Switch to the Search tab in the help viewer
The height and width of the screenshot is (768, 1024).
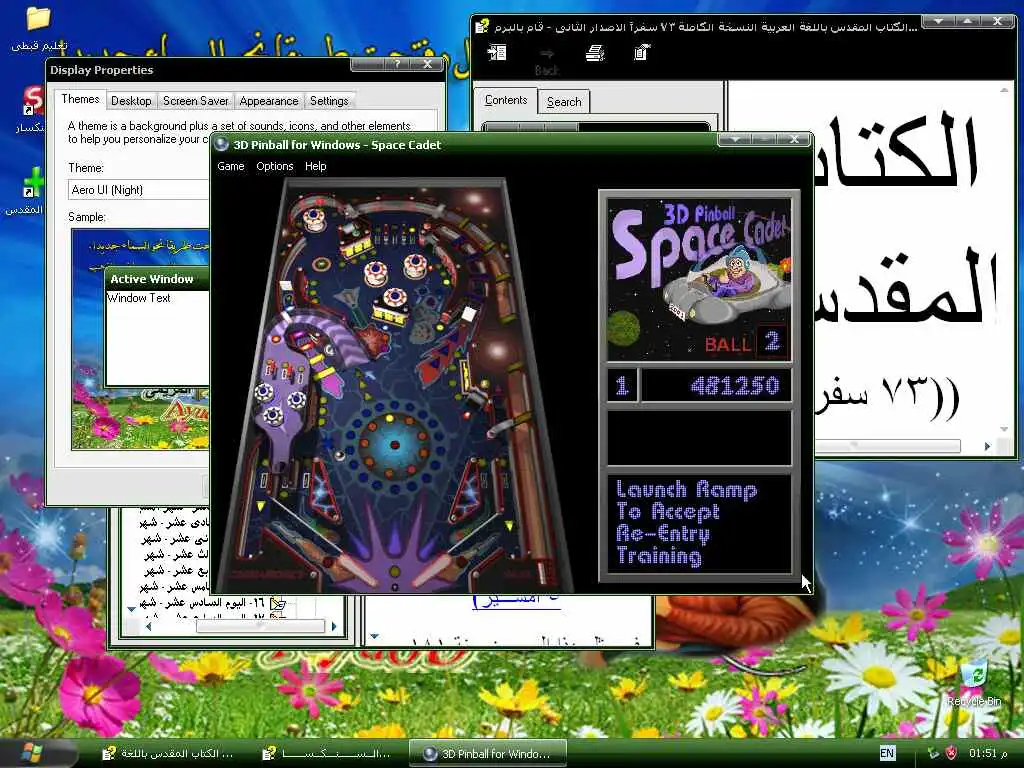tap(564, 102)
